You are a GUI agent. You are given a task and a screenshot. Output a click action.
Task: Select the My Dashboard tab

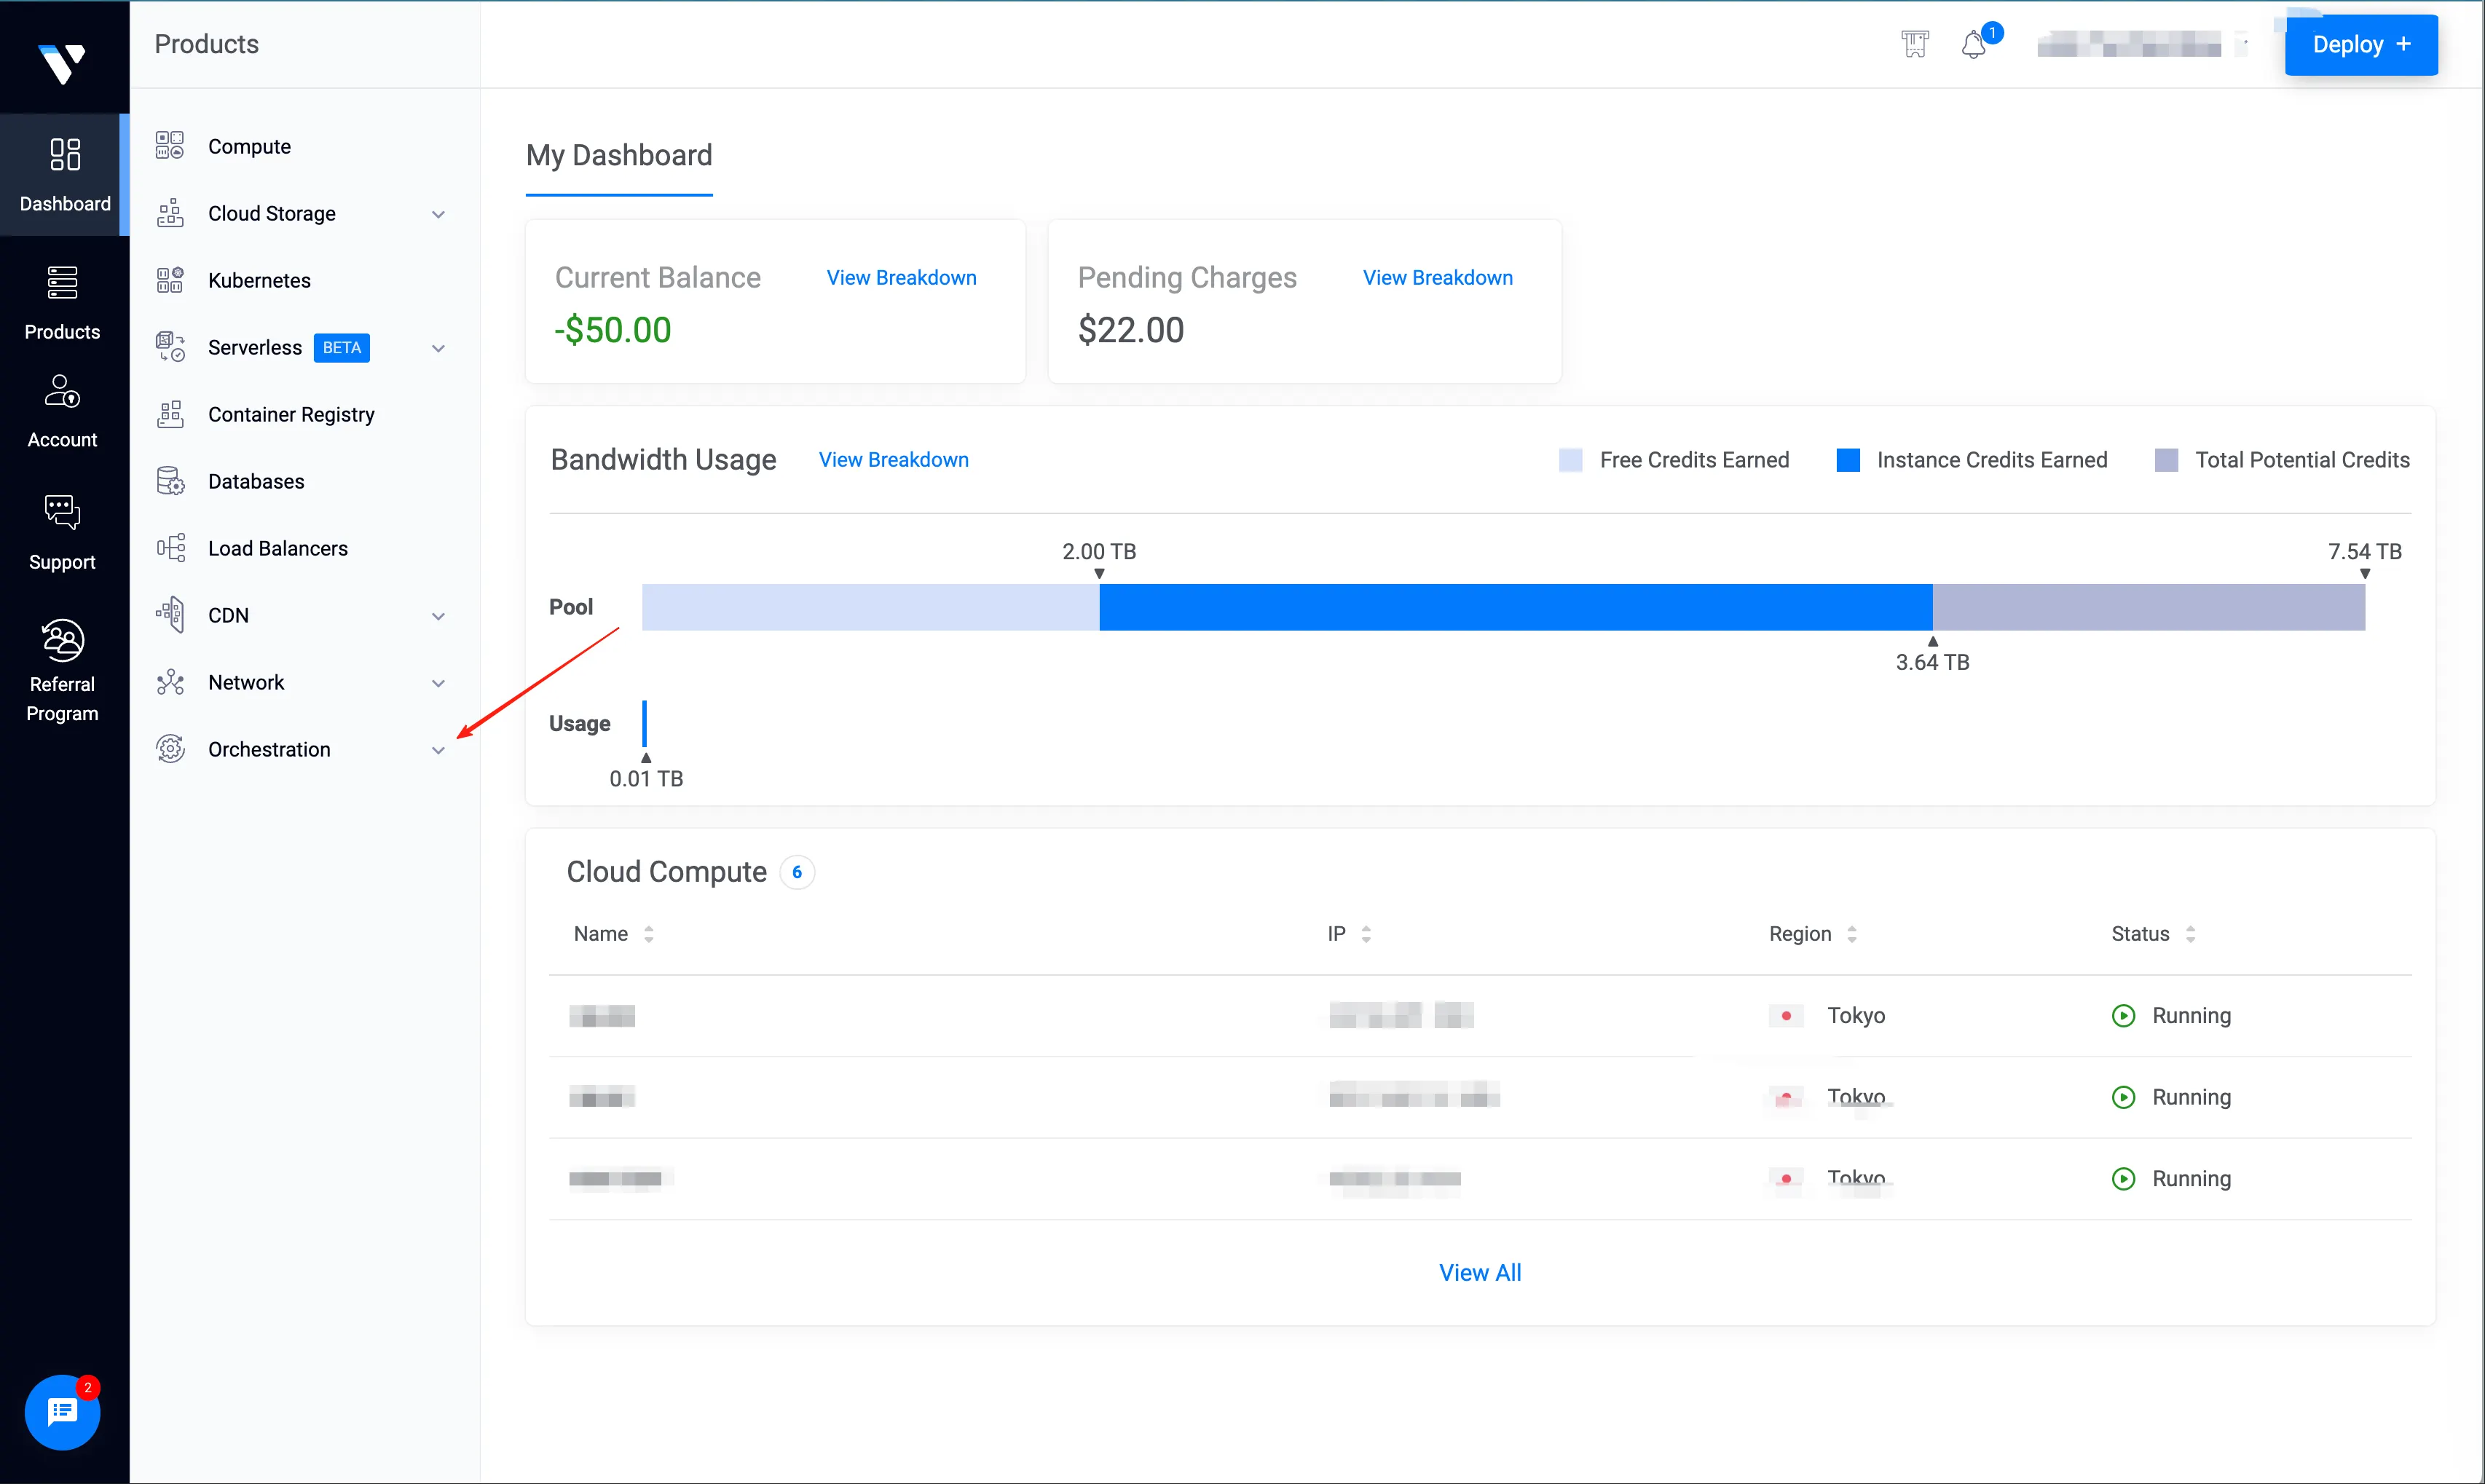619,156
